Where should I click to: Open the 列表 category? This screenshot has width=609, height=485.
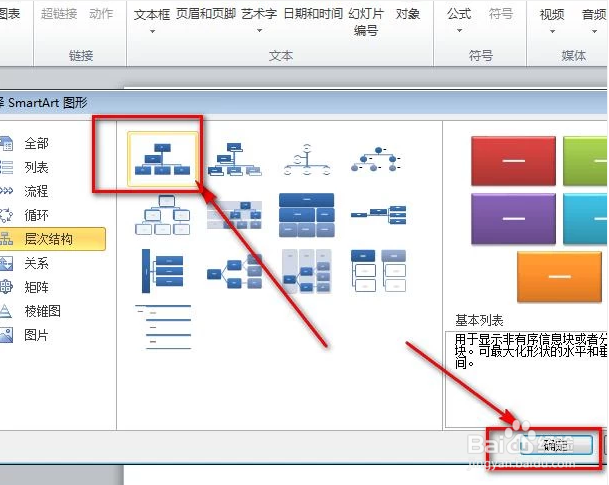36,168
